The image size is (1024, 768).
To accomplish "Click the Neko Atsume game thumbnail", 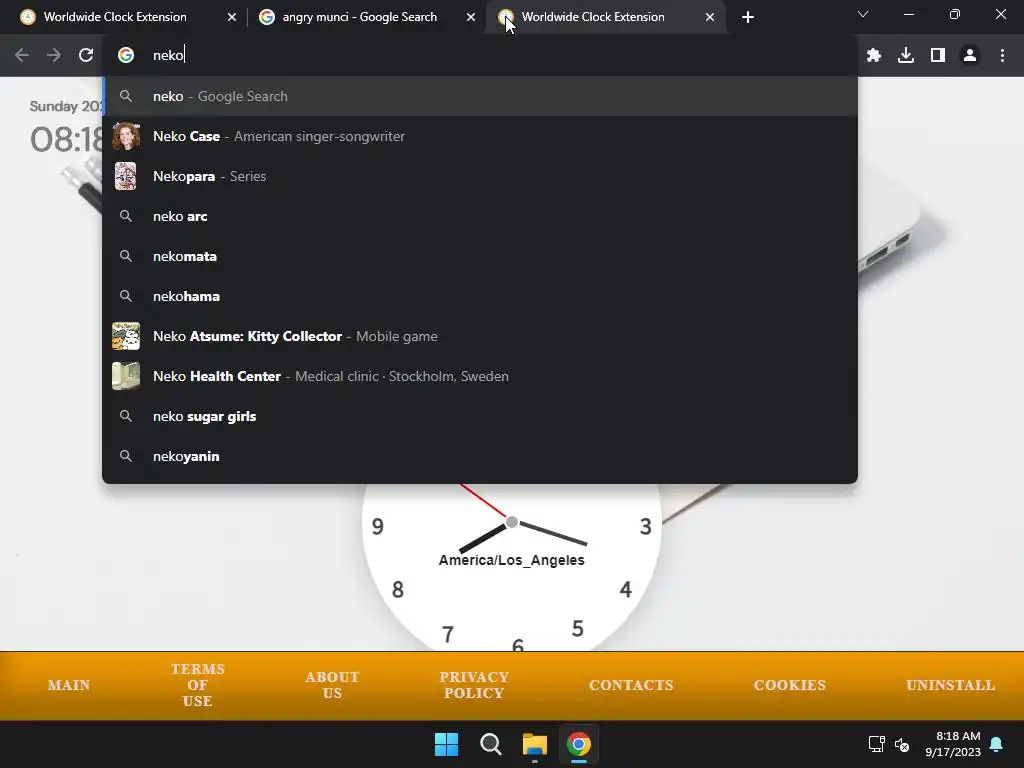I will point(126,336).
